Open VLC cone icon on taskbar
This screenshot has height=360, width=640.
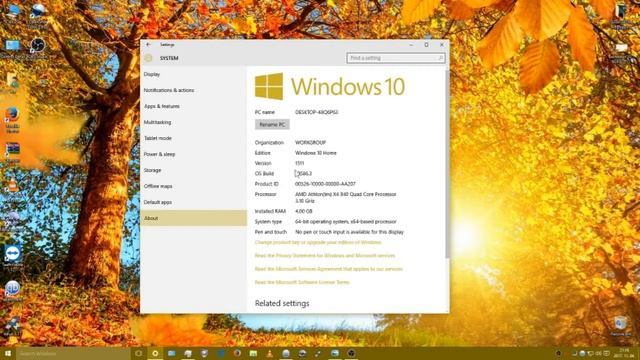pyautogui.click(x=270, y=353)
